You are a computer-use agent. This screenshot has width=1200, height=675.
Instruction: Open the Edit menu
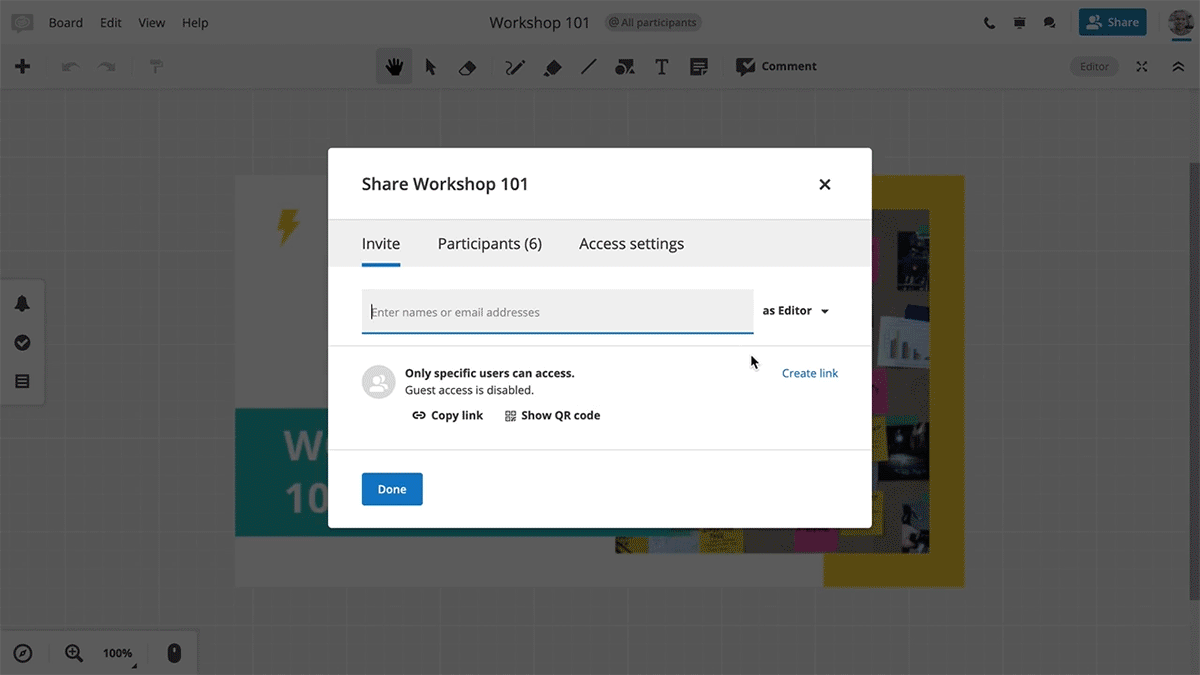pos(111,22)
